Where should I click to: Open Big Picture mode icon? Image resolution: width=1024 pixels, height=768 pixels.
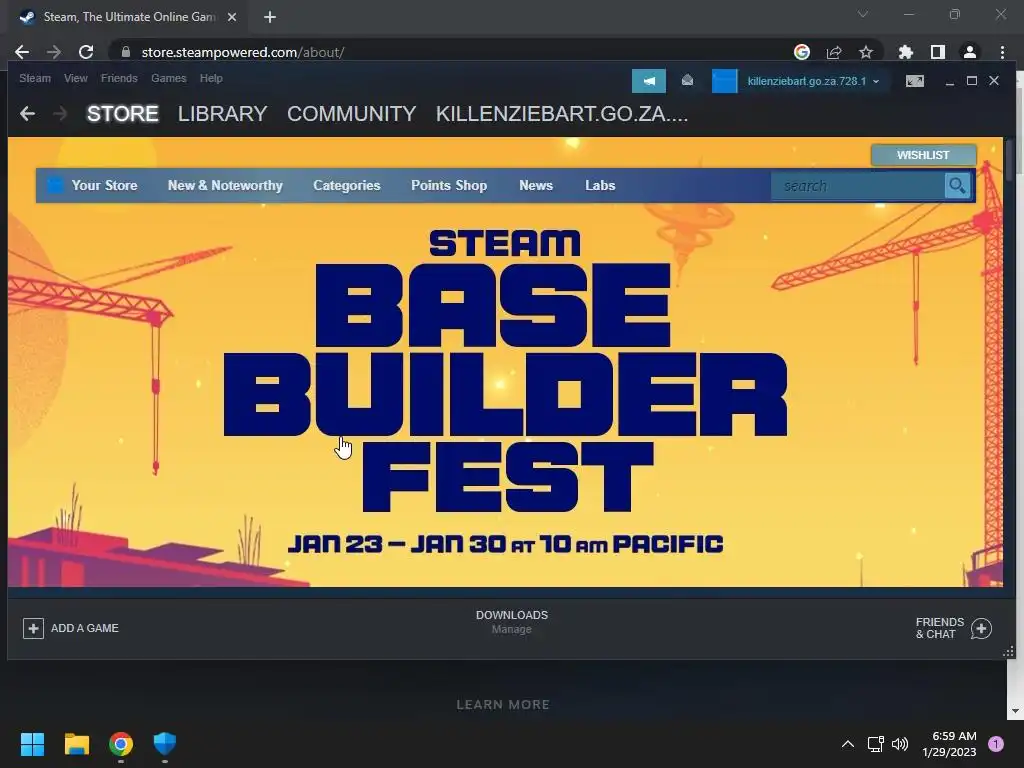tap(914, 81)
